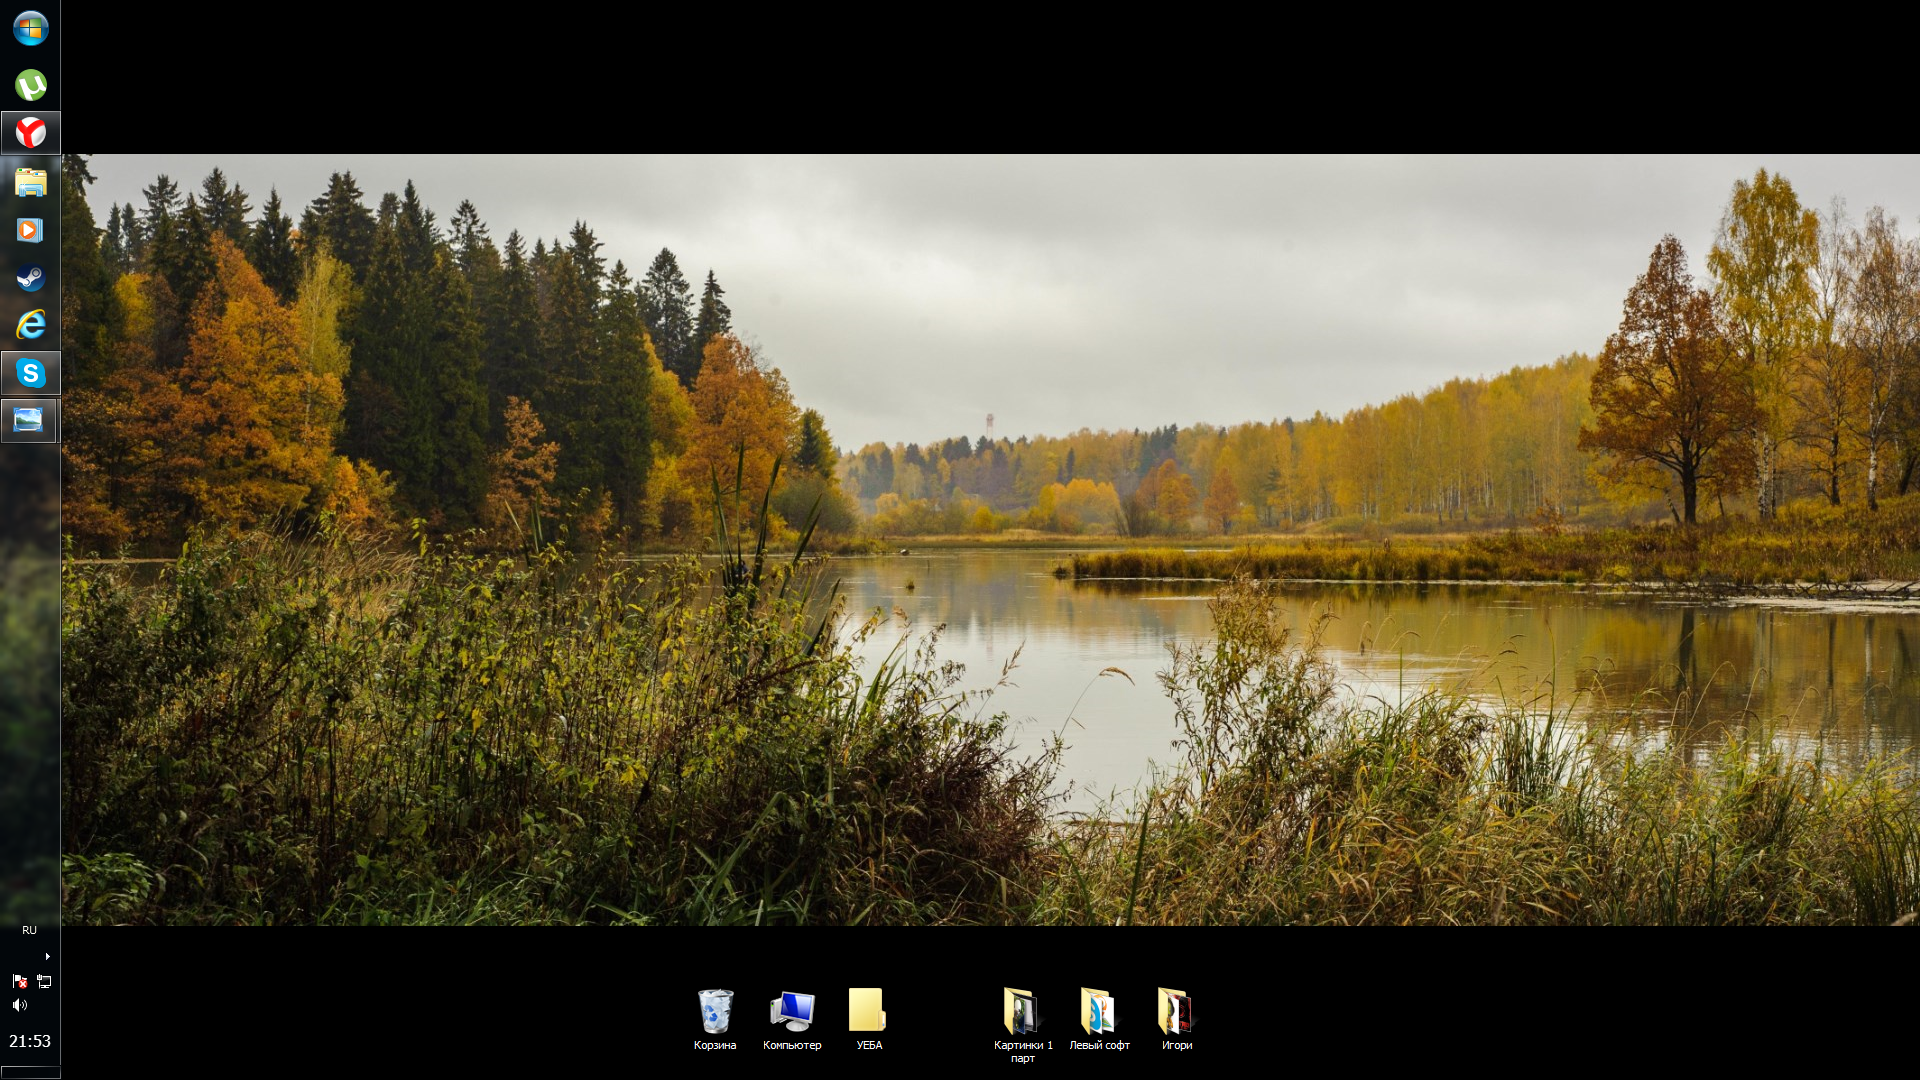
Task: Launch Internet Explorer from the taskbar
Action: point(30,324)
